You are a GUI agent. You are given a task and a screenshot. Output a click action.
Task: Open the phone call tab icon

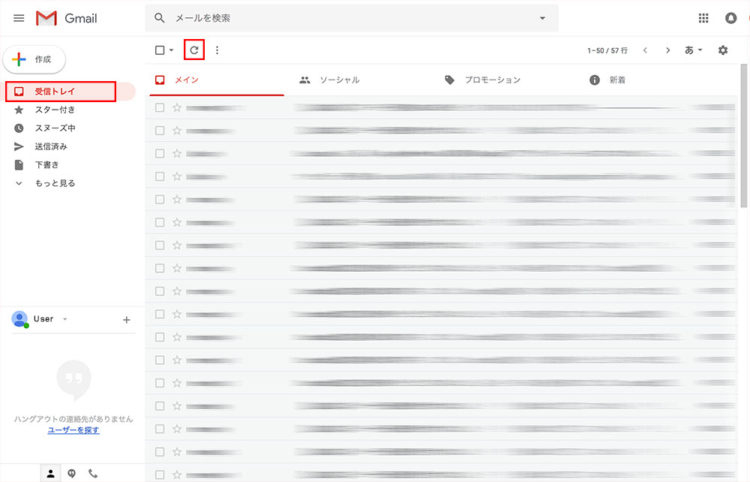93,473
